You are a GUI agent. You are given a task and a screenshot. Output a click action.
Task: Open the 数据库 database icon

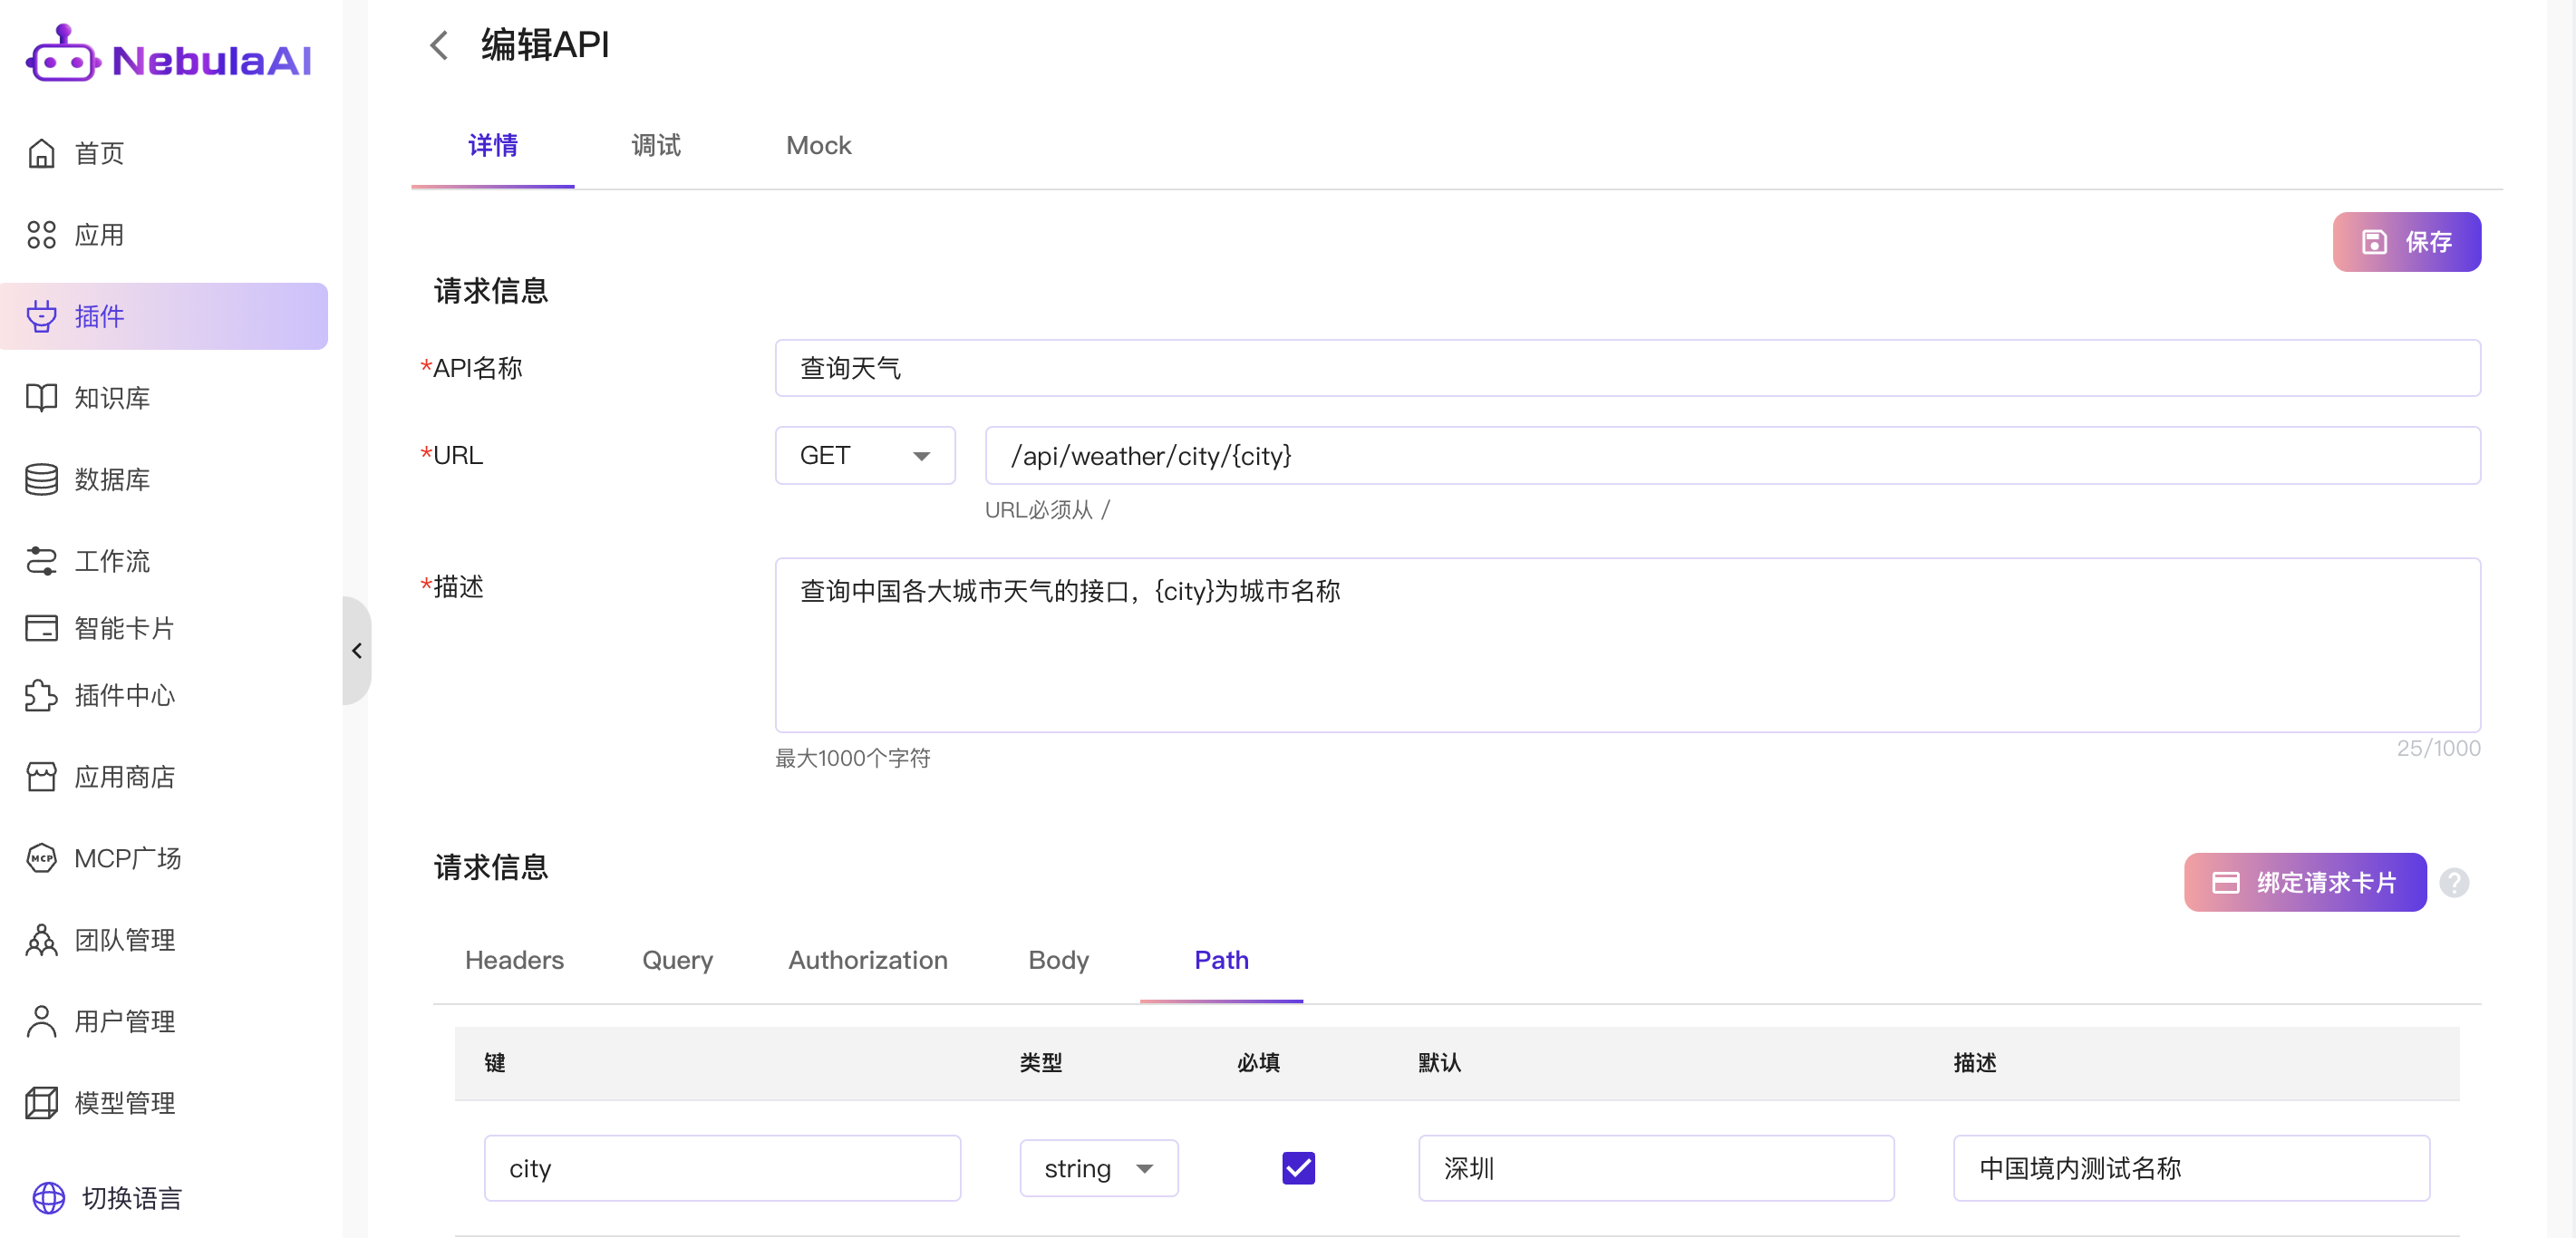click(x=41, y=479)
